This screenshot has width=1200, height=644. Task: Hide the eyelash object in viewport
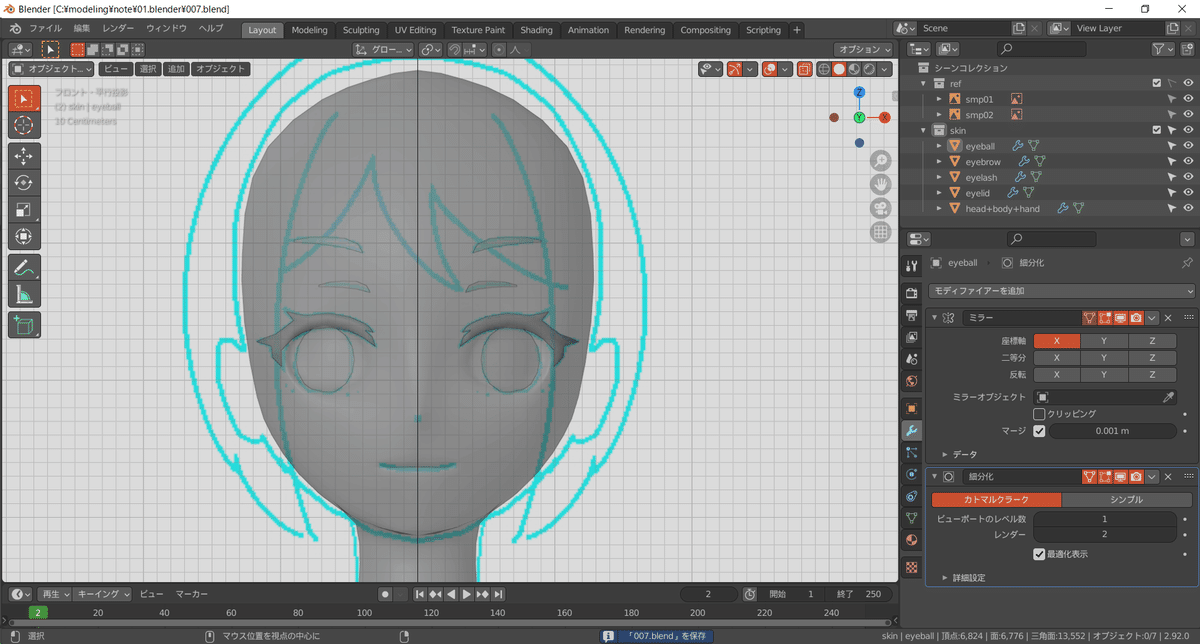tap(1188, 177)
